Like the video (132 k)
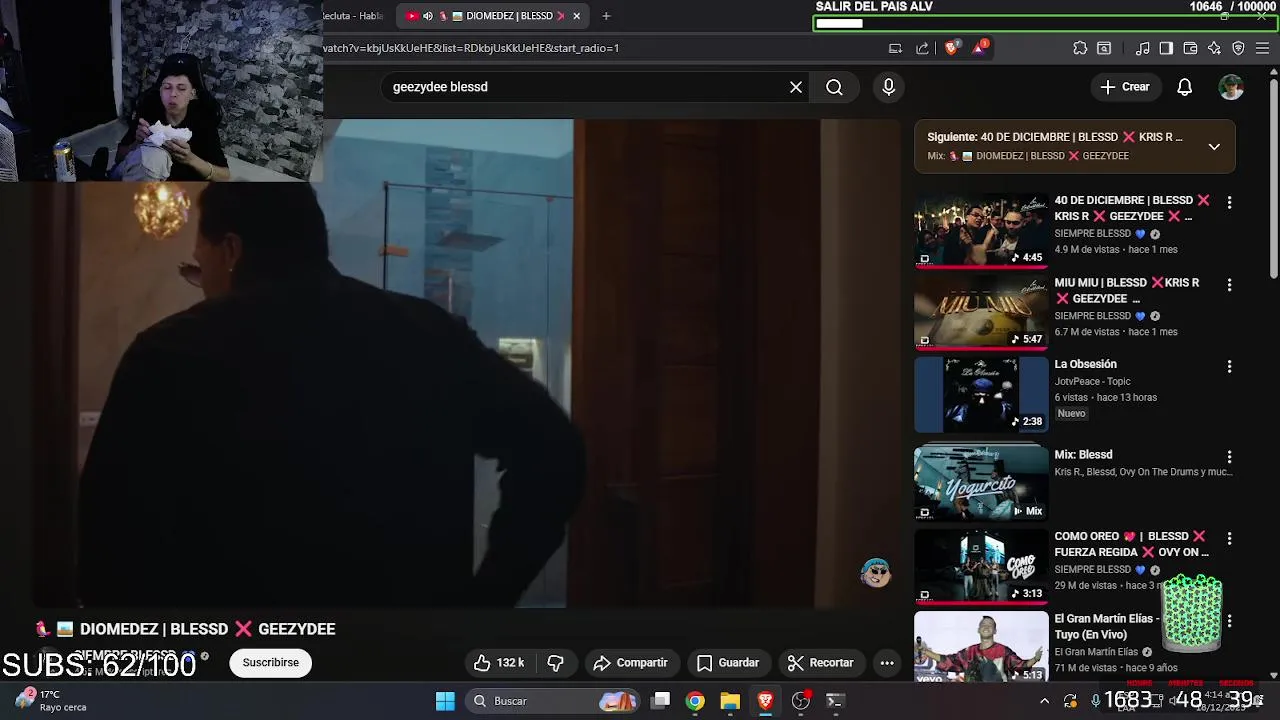The height and width of the screenshot is (720, 1280). [x=499, y=663]
